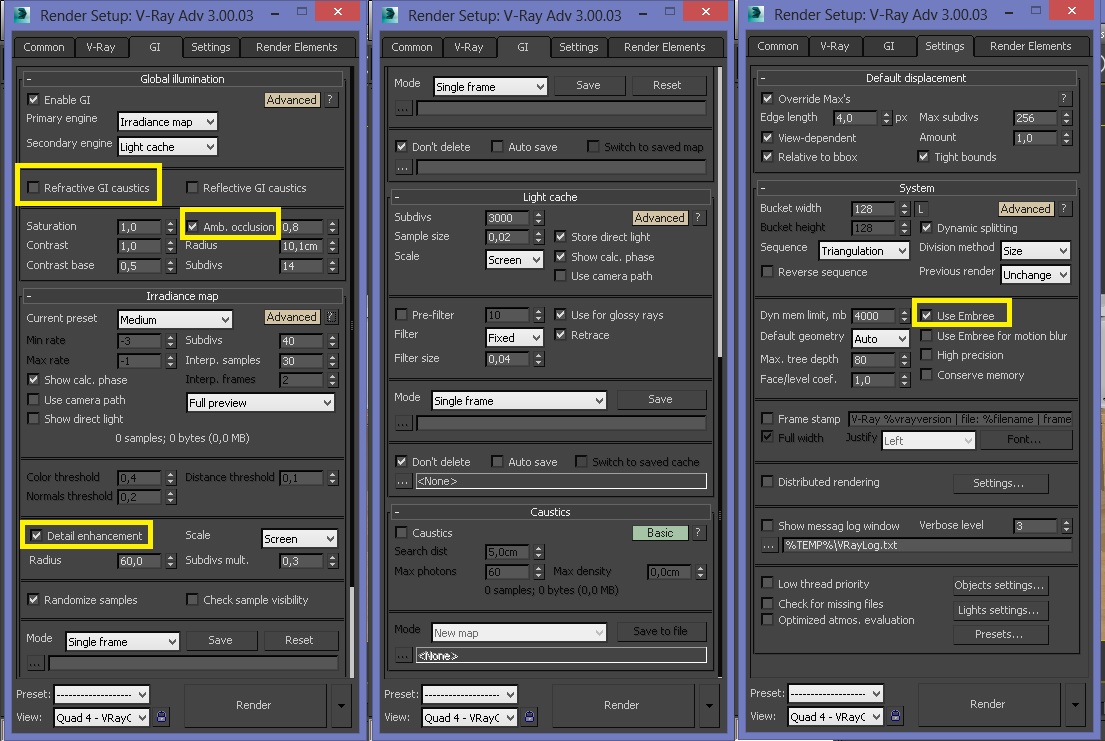1105x741 pixels.
Task: Click Save to file button
Action: pyautogui.click(x=660, y=631)
